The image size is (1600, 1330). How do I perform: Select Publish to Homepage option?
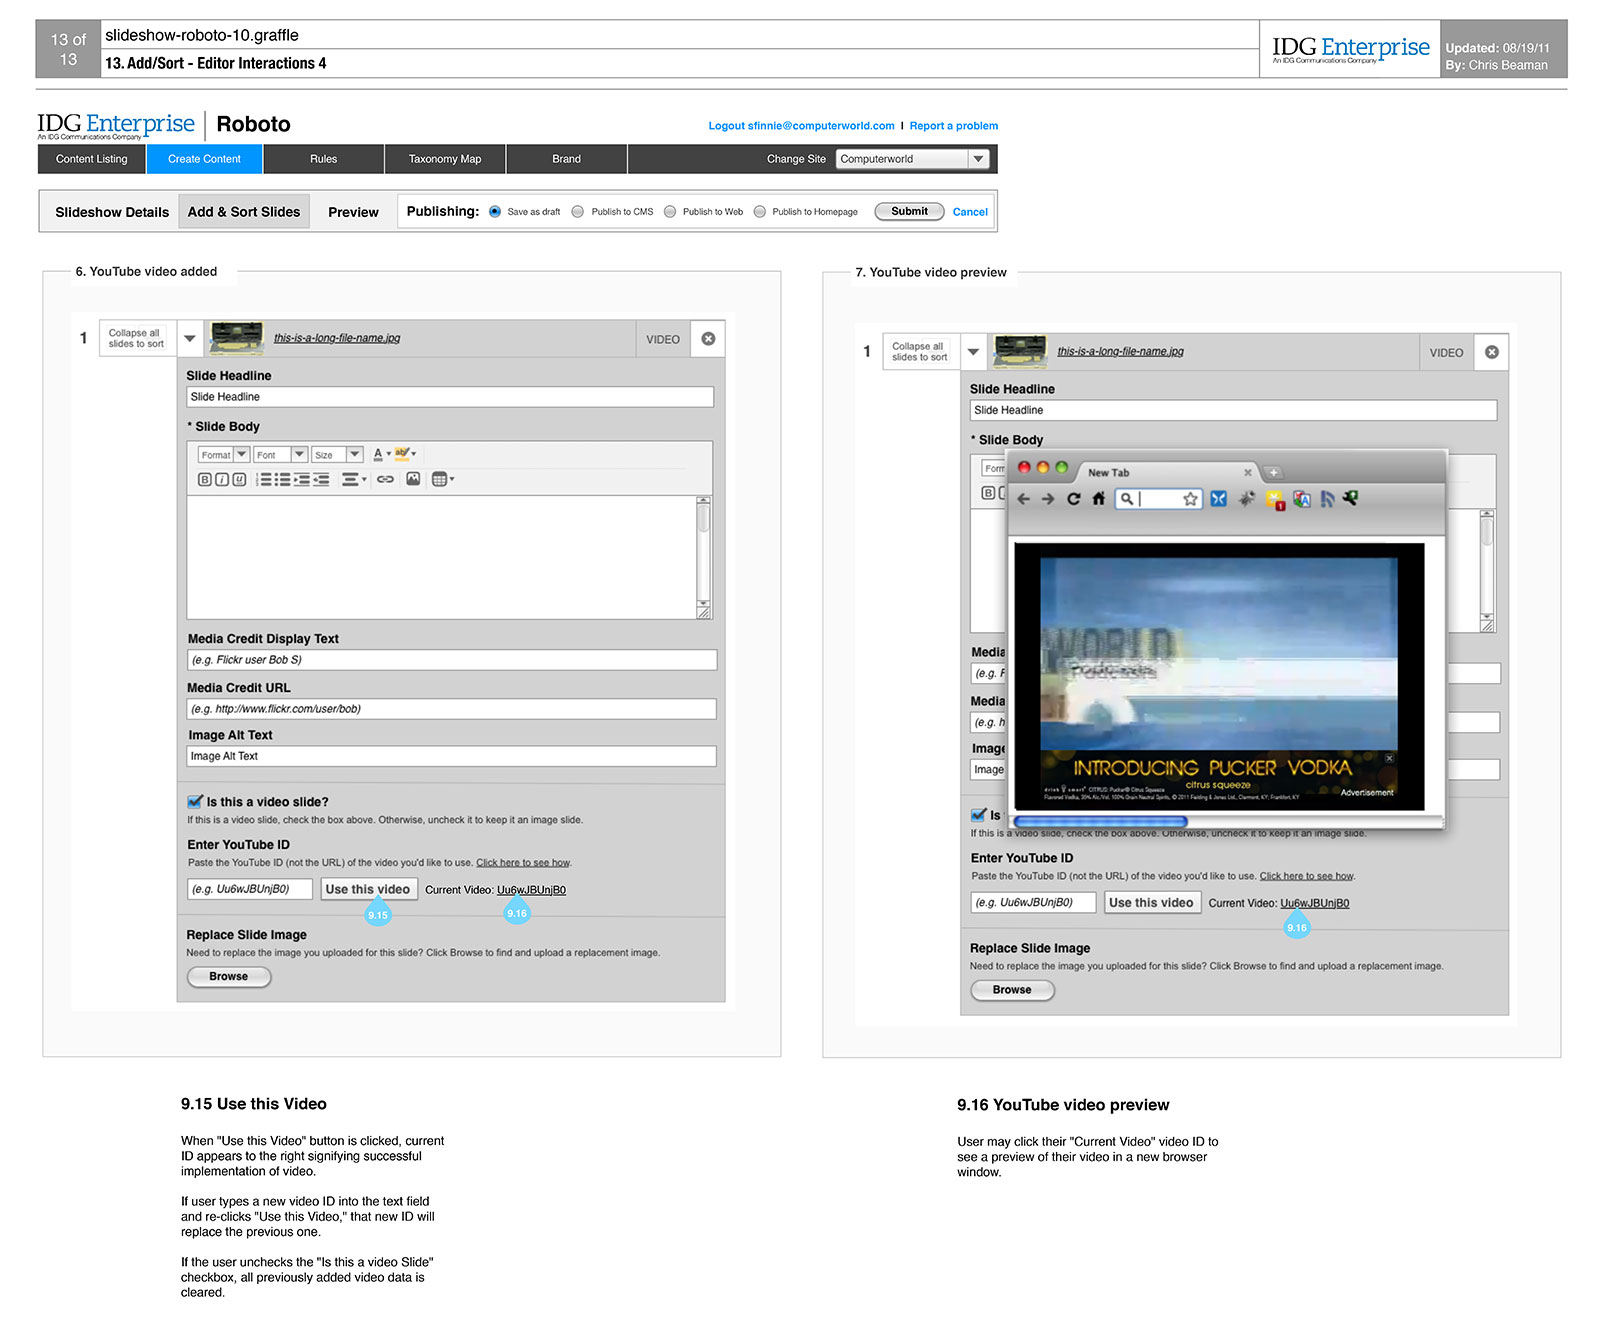(760, 212)
